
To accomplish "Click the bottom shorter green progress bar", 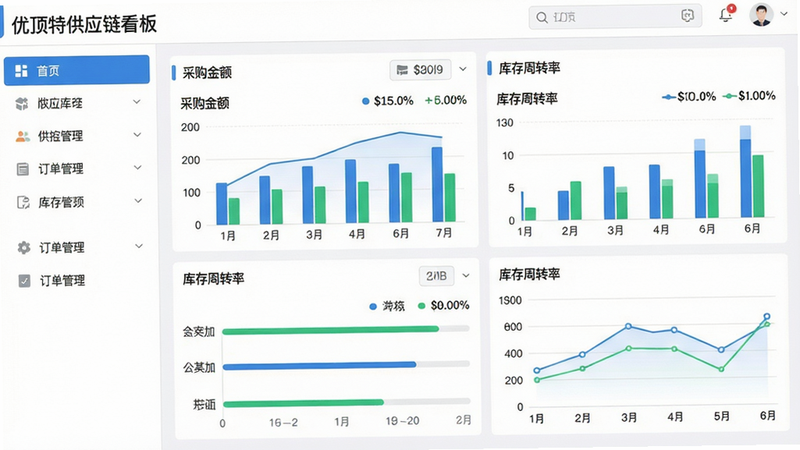I will [303, 403].
